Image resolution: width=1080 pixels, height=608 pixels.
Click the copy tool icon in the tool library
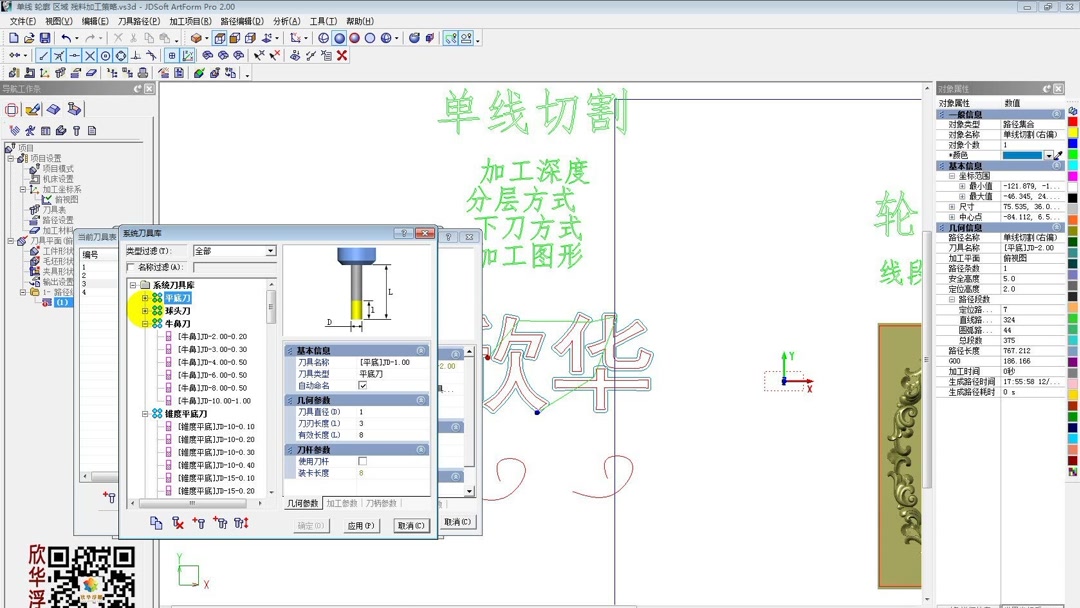click(157, 522)
